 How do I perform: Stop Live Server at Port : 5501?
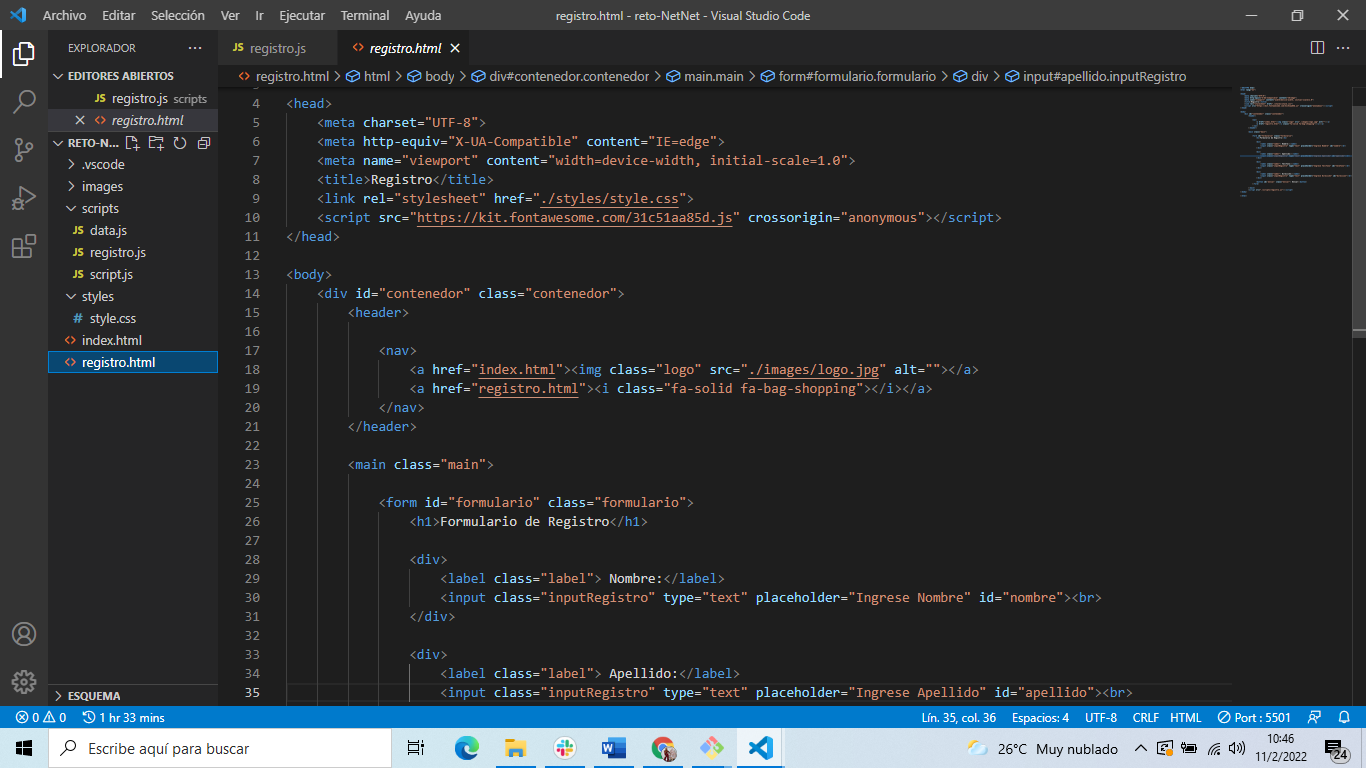(x=1254, y=717)
